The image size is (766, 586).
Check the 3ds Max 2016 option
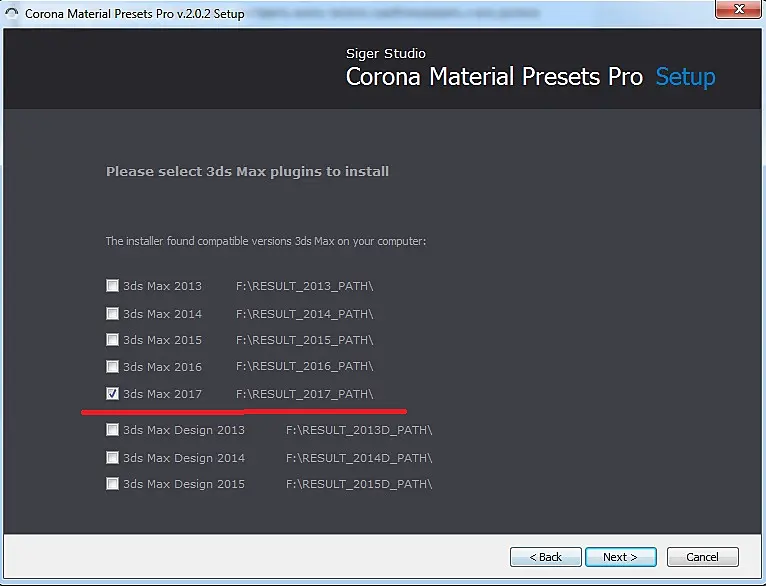112,366
